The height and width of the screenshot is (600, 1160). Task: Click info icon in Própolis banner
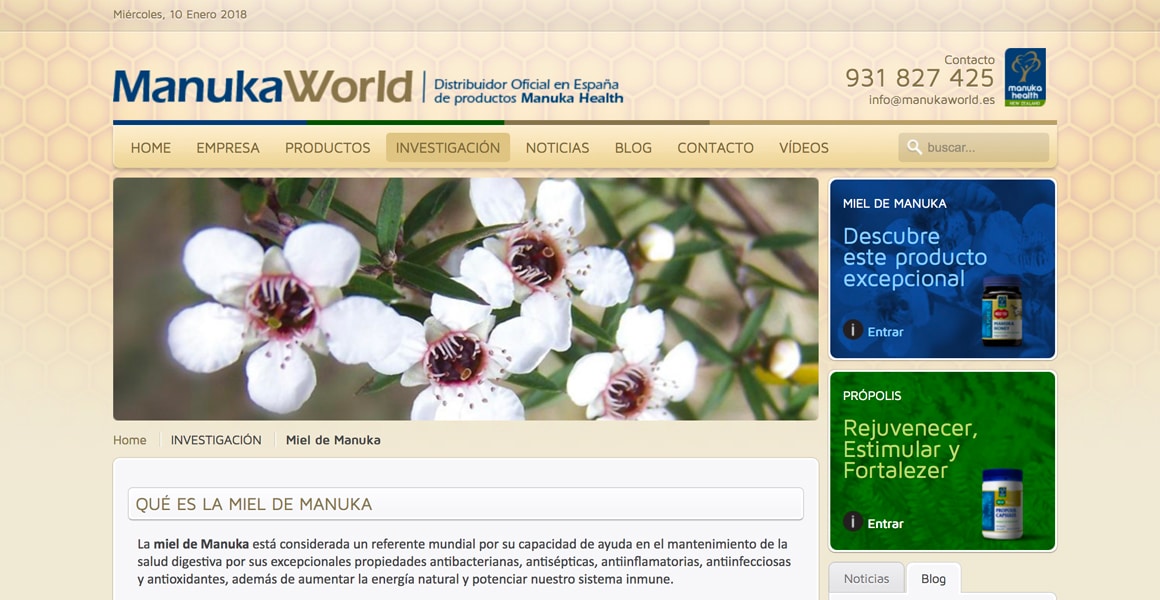tap(853, 522)
